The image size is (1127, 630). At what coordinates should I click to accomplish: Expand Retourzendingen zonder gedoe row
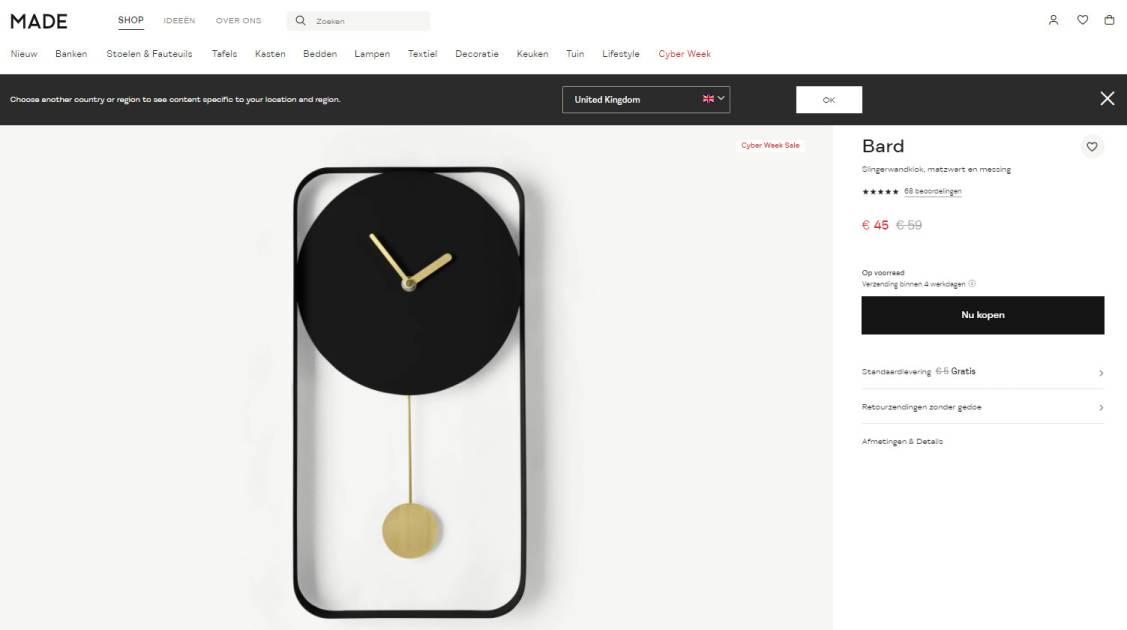click(x=982, y=407)
